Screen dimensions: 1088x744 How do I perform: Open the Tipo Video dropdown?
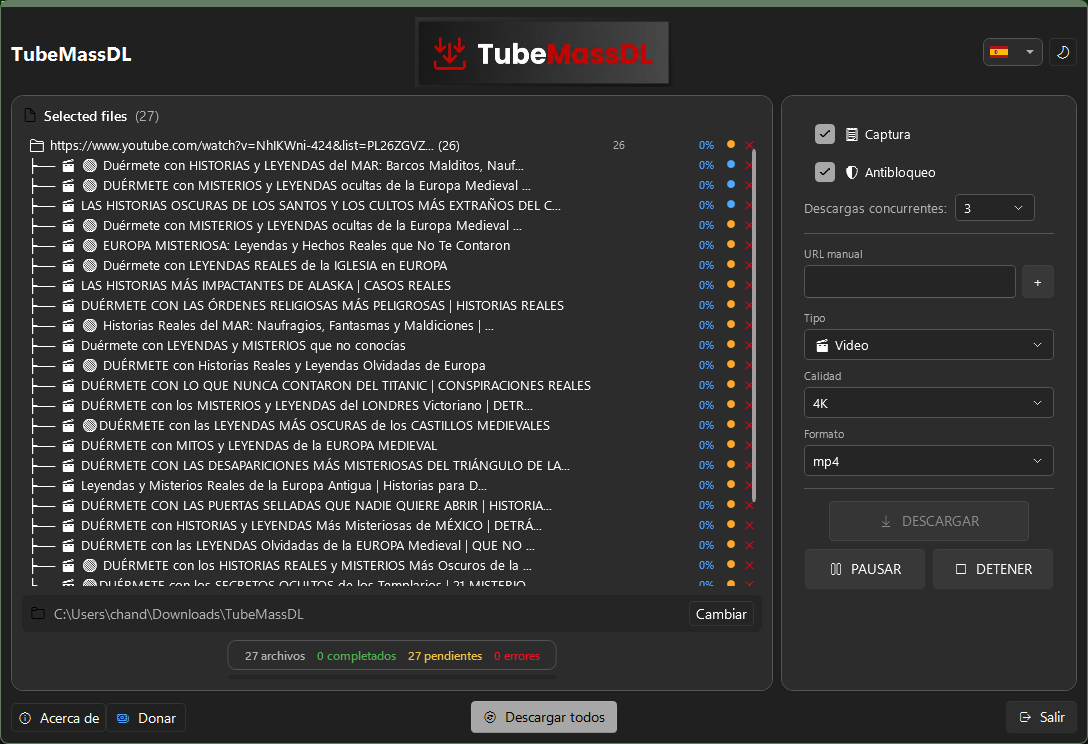click(x=928, y=345)
